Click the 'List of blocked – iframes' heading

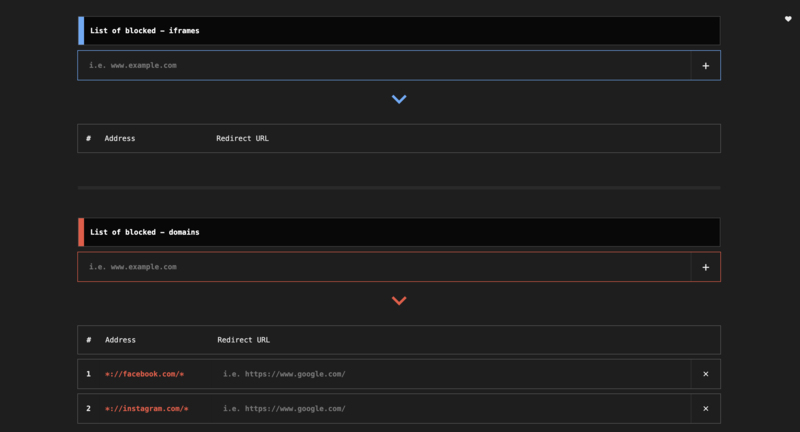(x=145, y=31)
